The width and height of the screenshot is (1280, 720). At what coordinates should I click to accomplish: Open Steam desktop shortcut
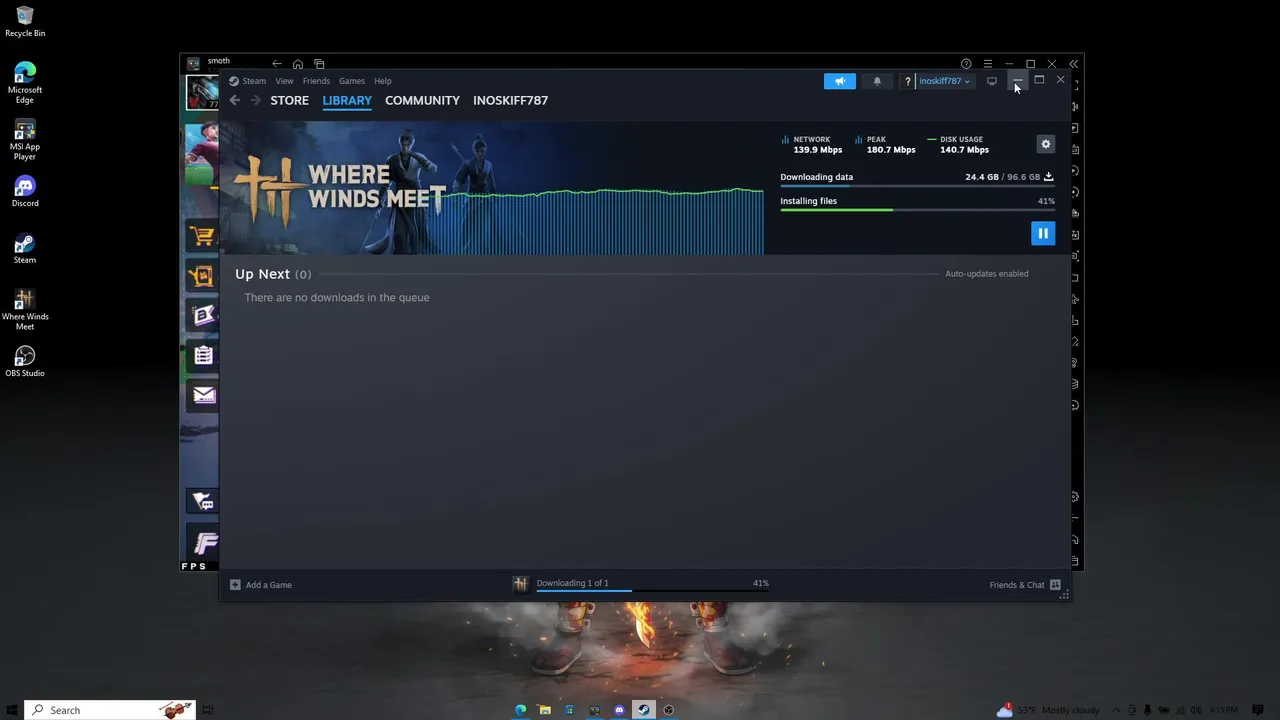(x=25, y=248)
